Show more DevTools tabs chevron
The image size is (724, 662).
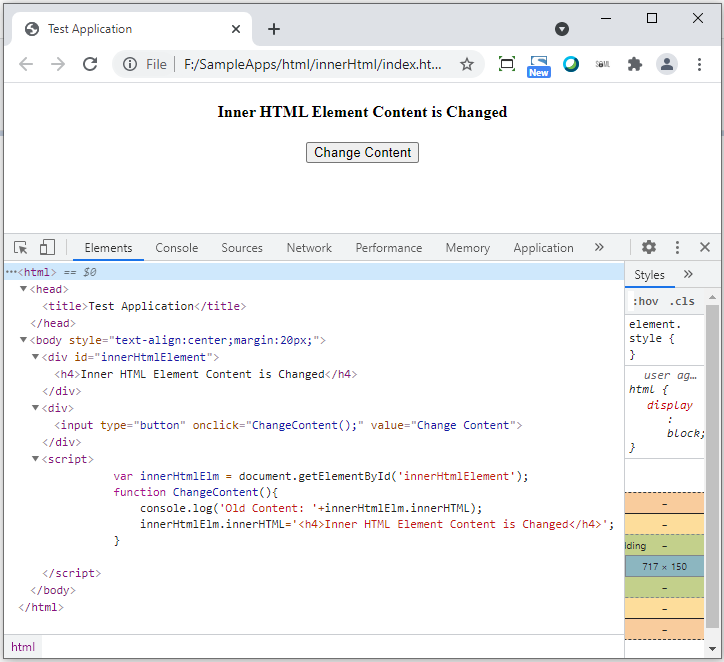(599, 247)
